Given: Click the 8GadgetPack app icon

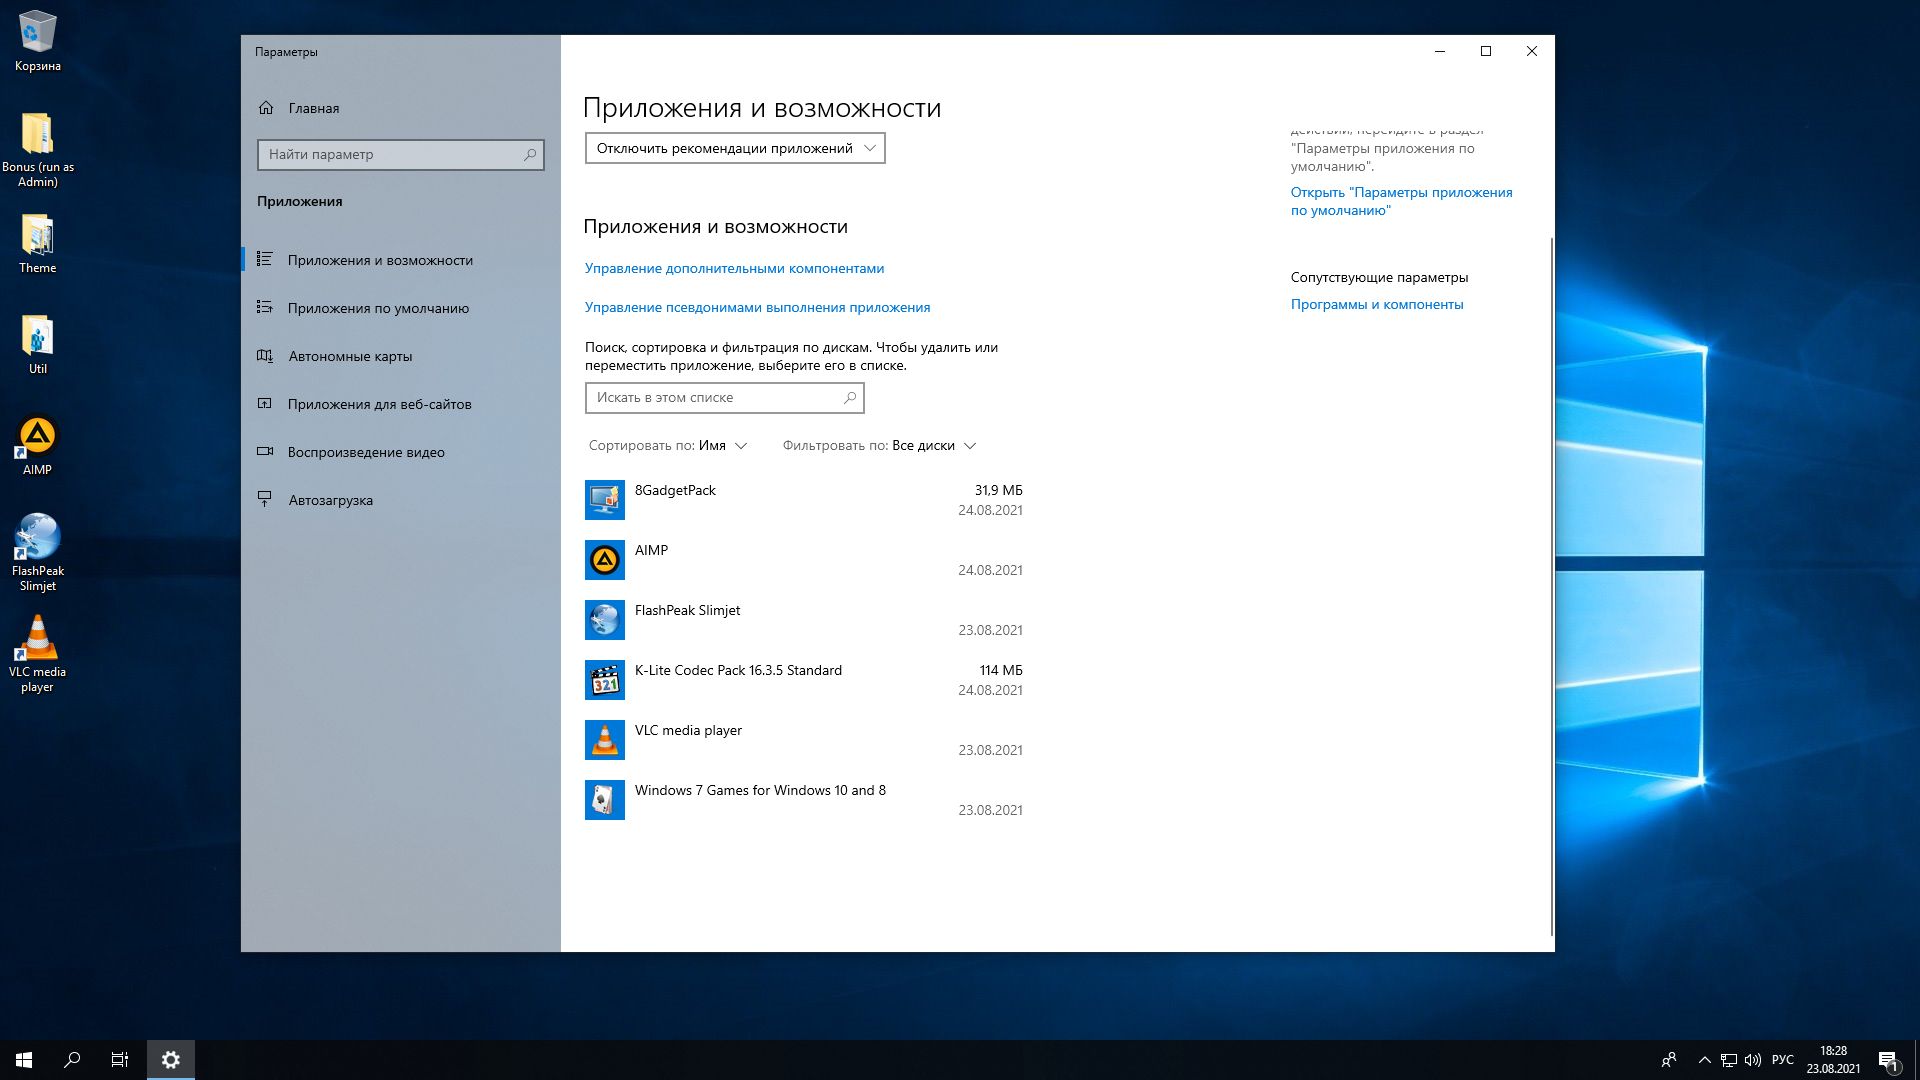Looking at the screenshot, I should pyautogui.click(x=604, y=500).
